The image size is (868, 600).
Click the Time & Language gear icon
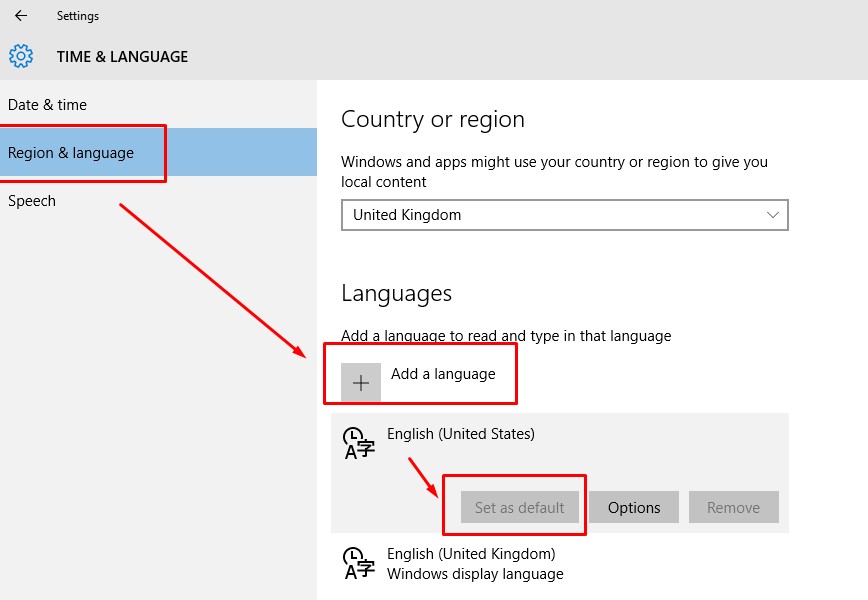pyautogui.click(x=21, y=56)
